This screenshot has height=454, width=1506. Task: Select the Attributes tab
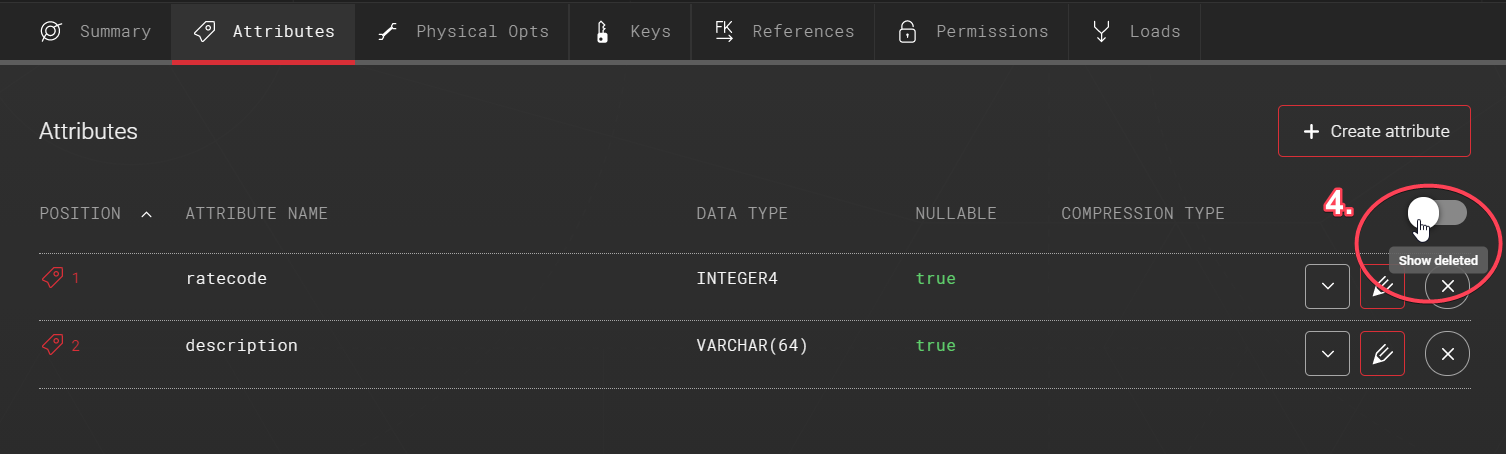(263, 31)
